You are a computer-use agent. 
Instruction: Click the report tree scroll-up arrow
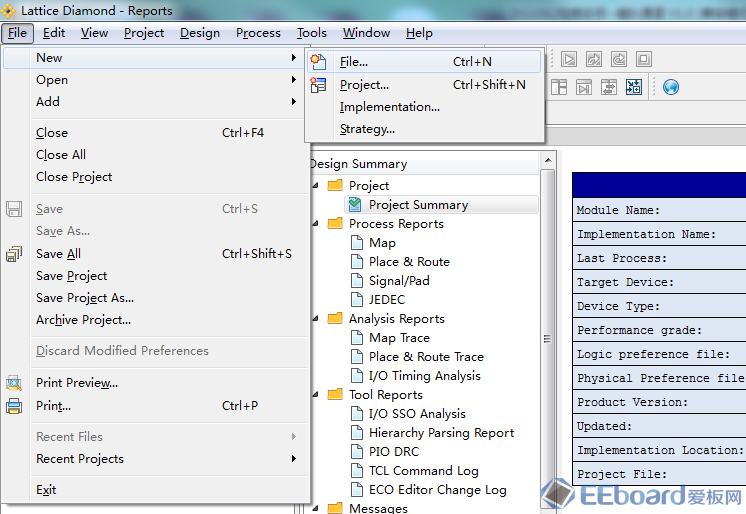tap(548, 160)
